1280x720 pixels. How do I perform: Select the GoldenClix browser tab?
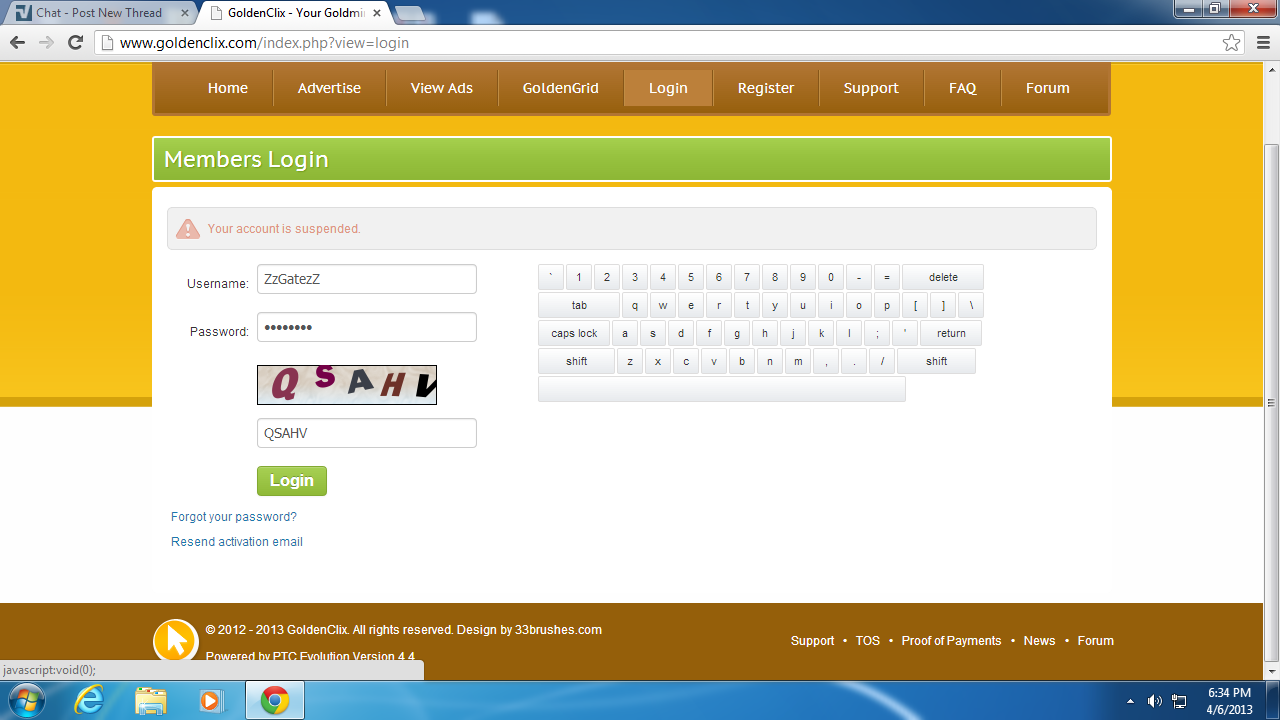coord(295,13)
